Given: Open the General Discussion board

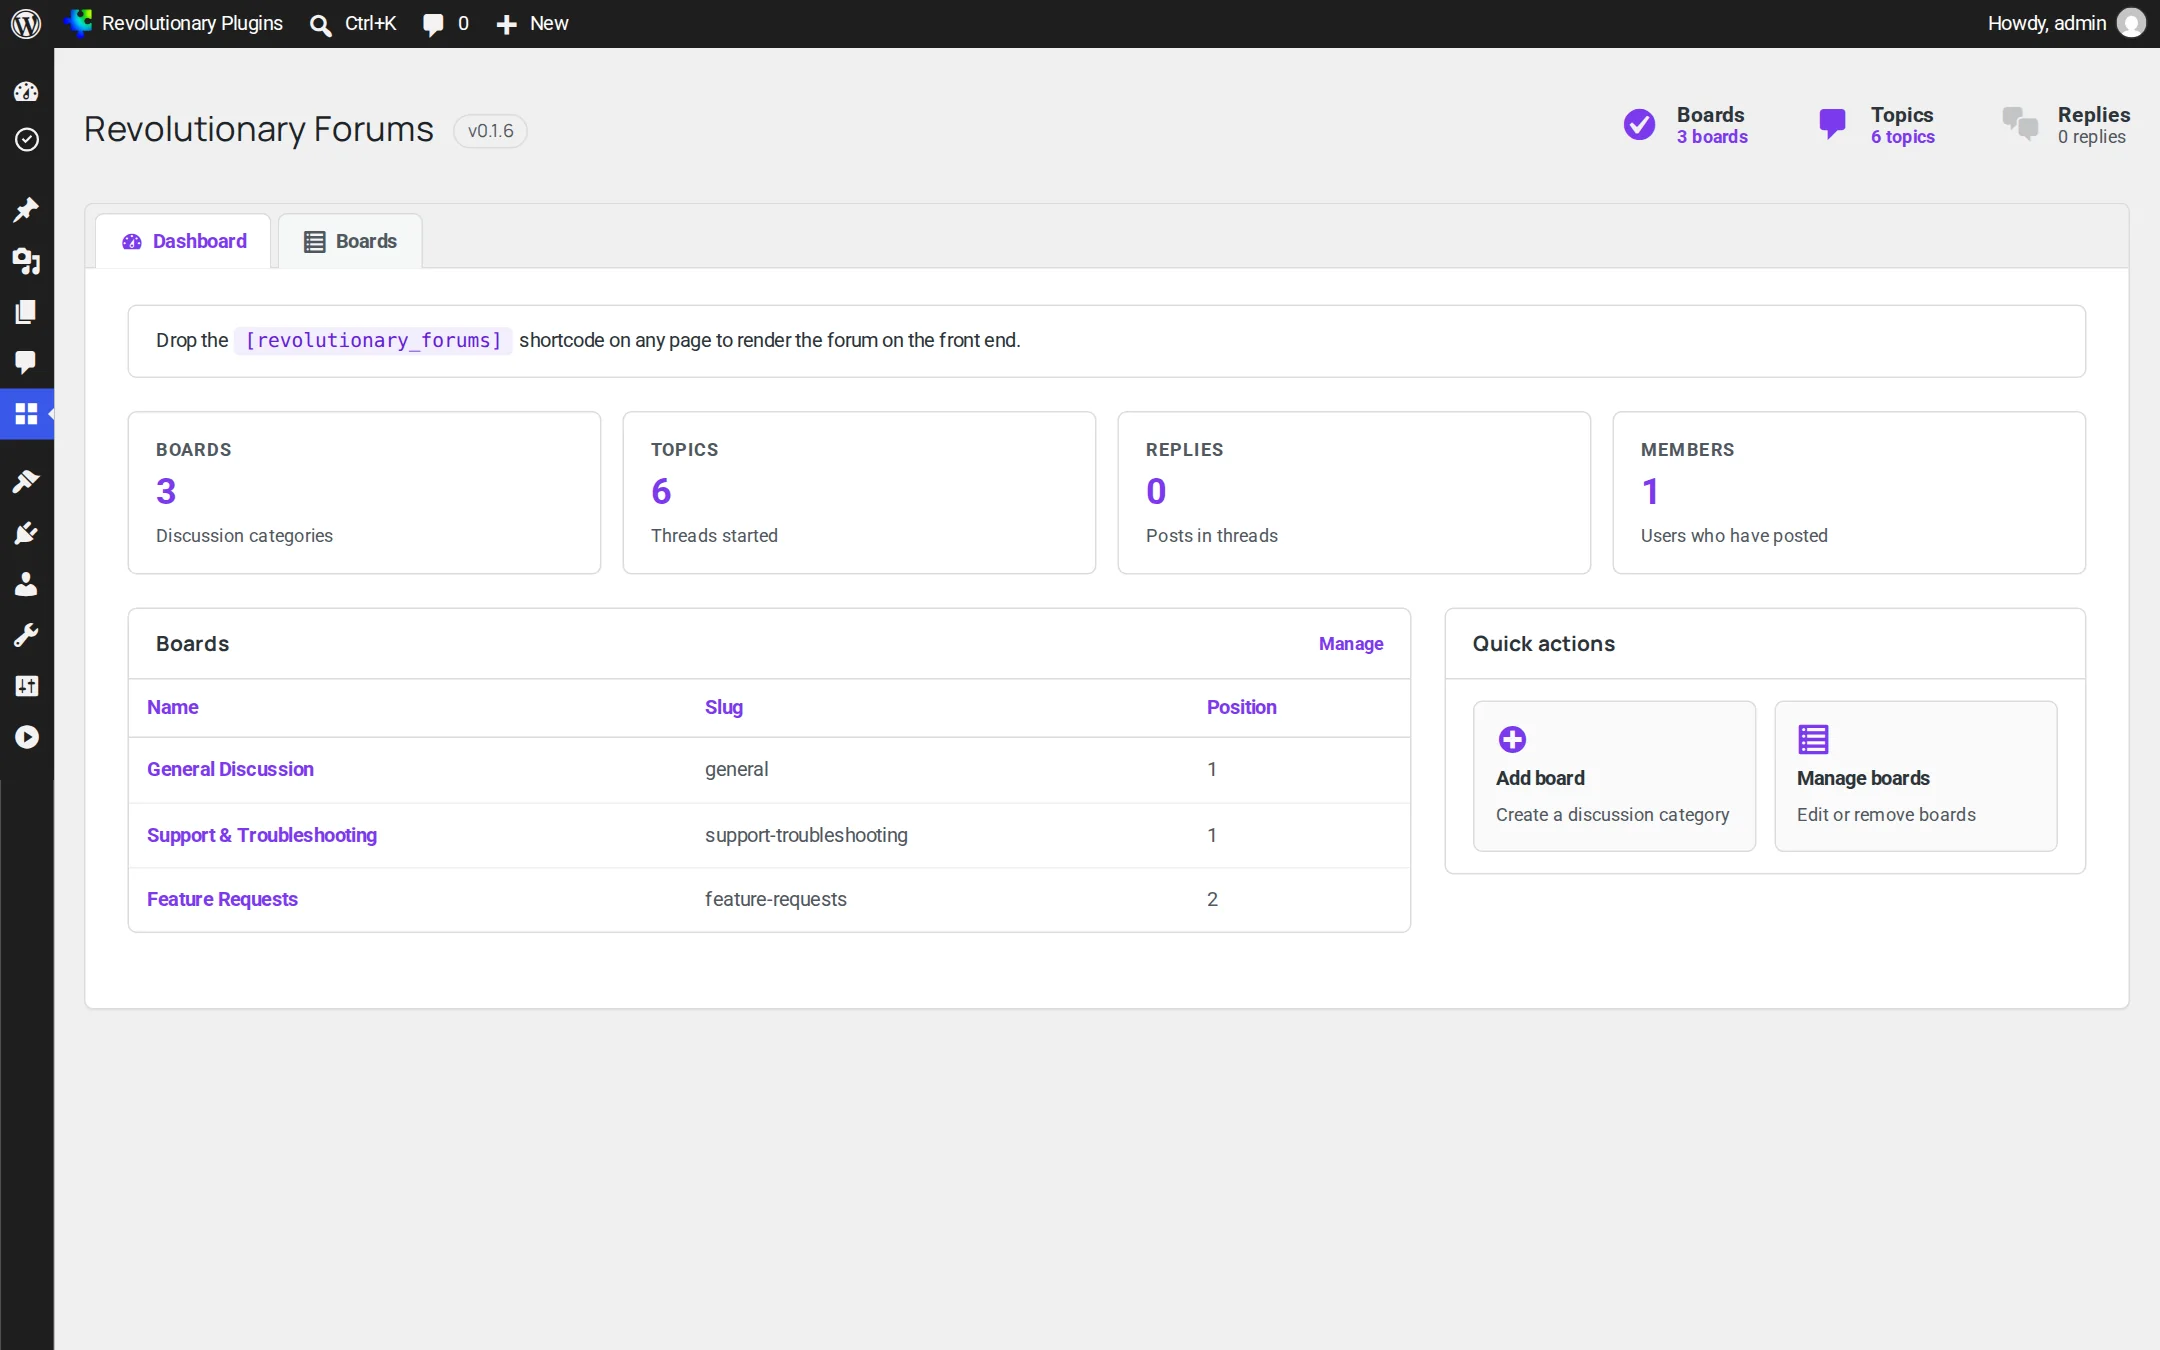Looking at the screenshot, I should pyautogui.click(x=230, y=769).
